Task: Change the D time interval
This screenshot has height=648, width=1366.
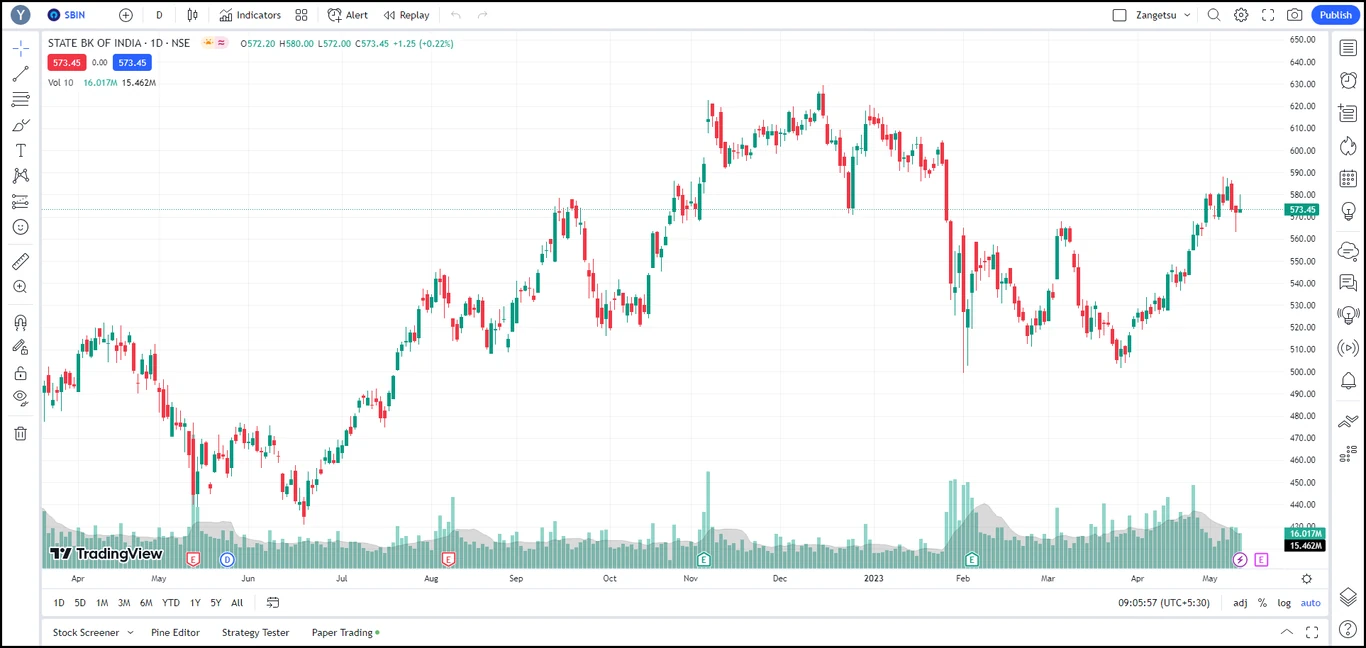Action: 159,15
